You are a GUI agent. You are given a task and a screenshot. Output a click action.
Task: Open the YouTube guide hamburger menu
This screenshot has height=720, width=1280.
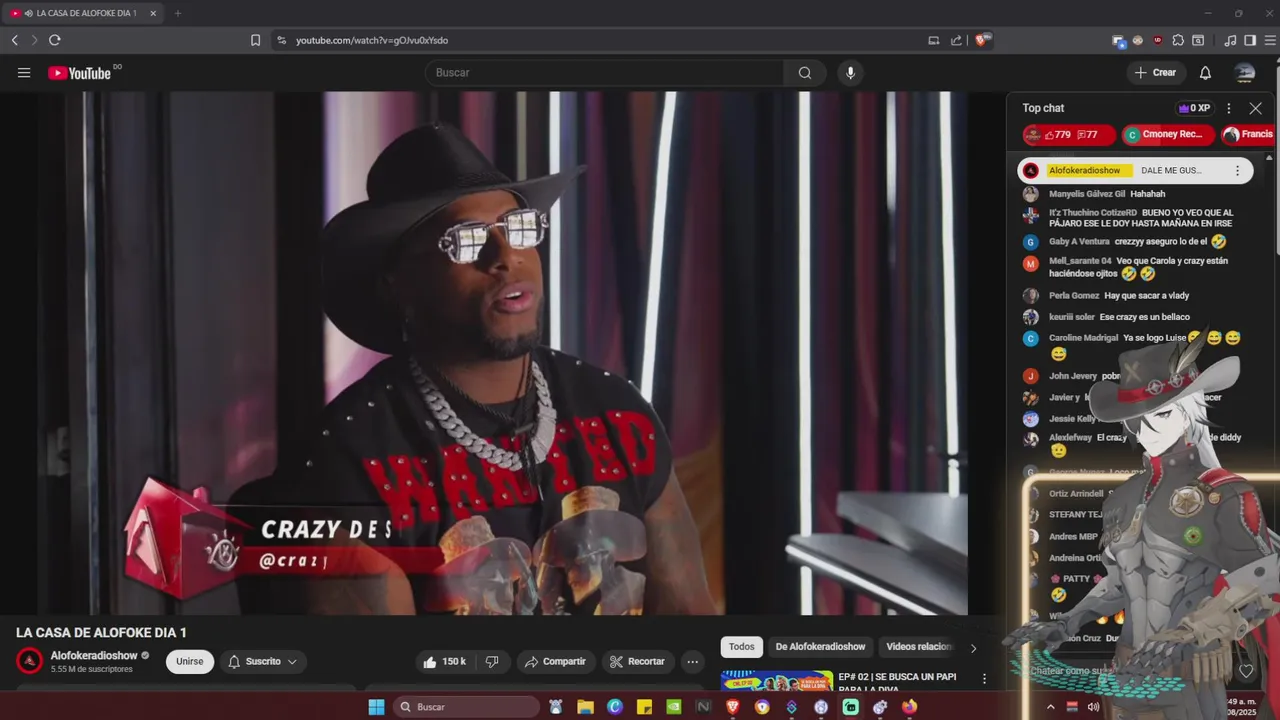tap(24, 72)
